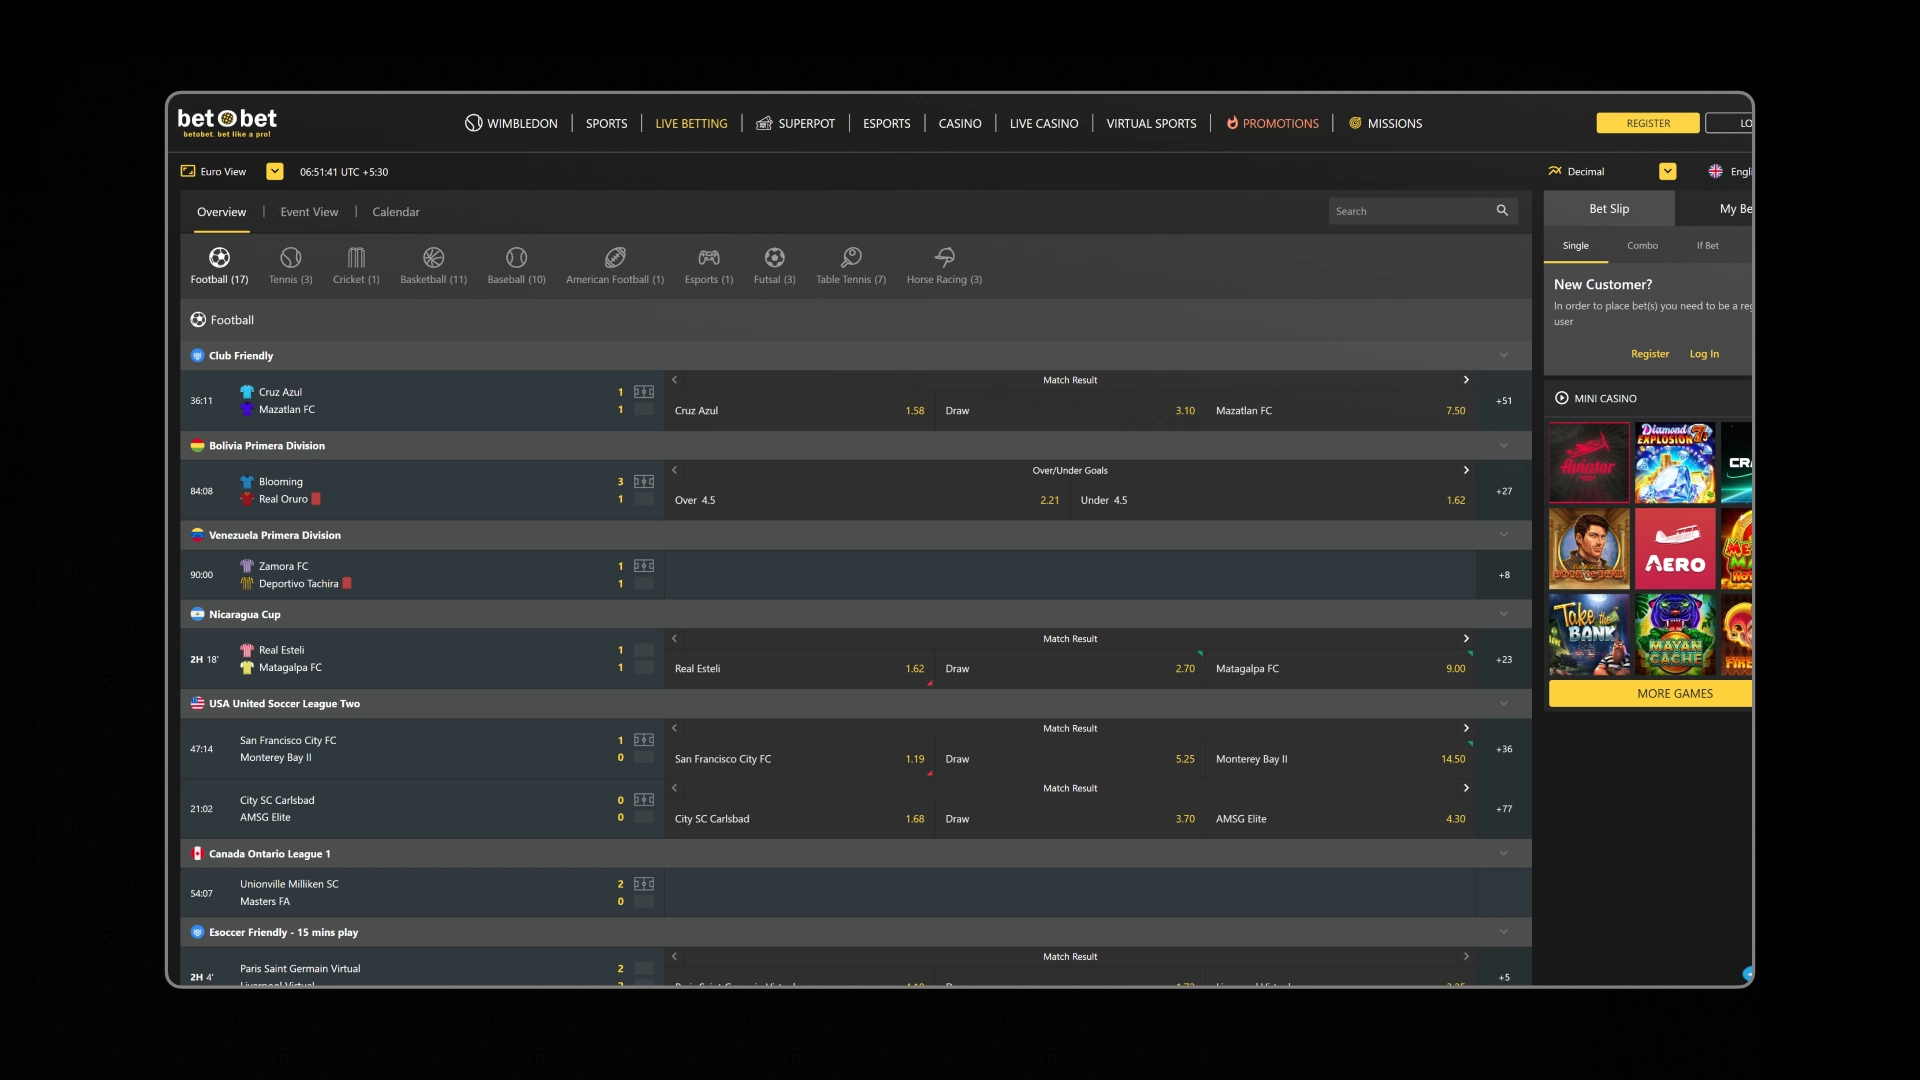Bet on Cruz Azul at 1.58
Screen dimensions: 1920x1080
(x=799, y=410)
